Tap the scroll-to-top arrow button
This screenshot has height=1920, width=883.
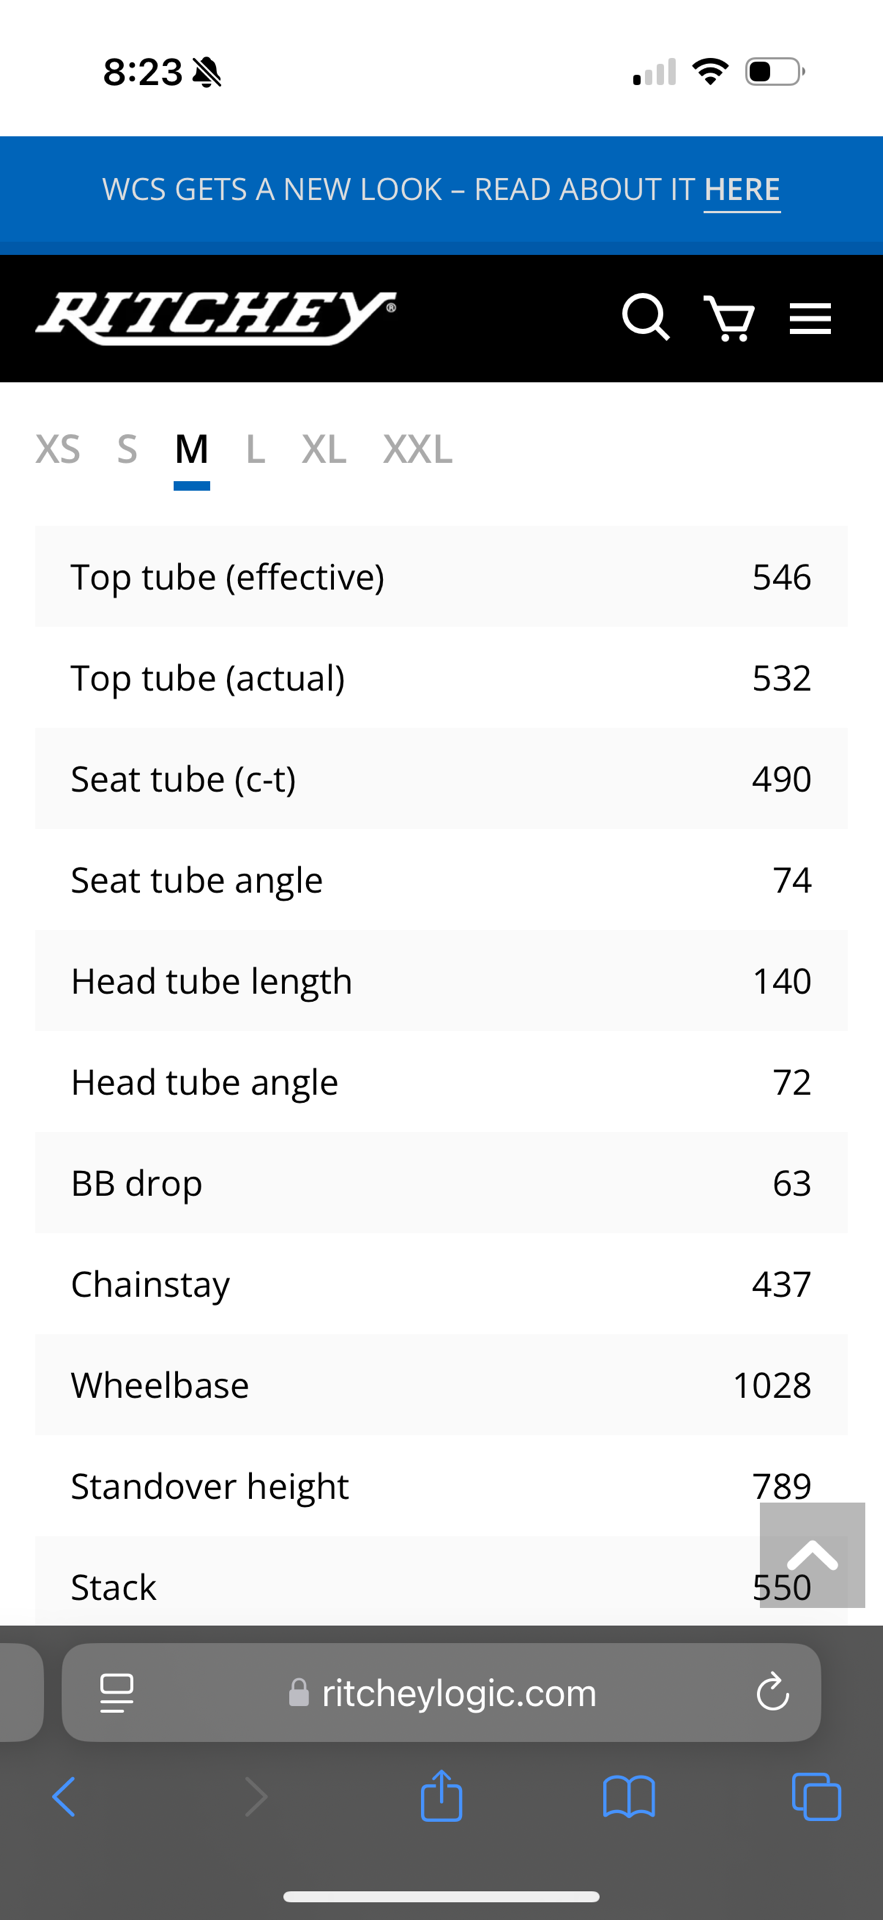pyautogui.click(x=812, y=1554)
